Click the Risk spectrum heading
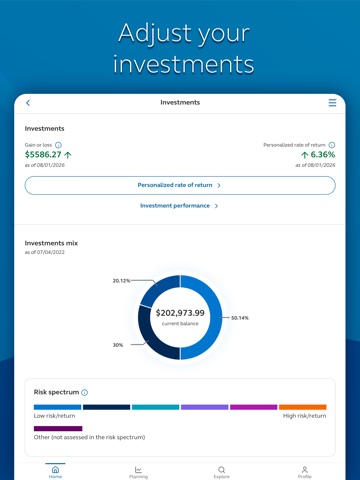Image resolution: width=360 pixels, height=480 pixels. [x=56, y=392]
